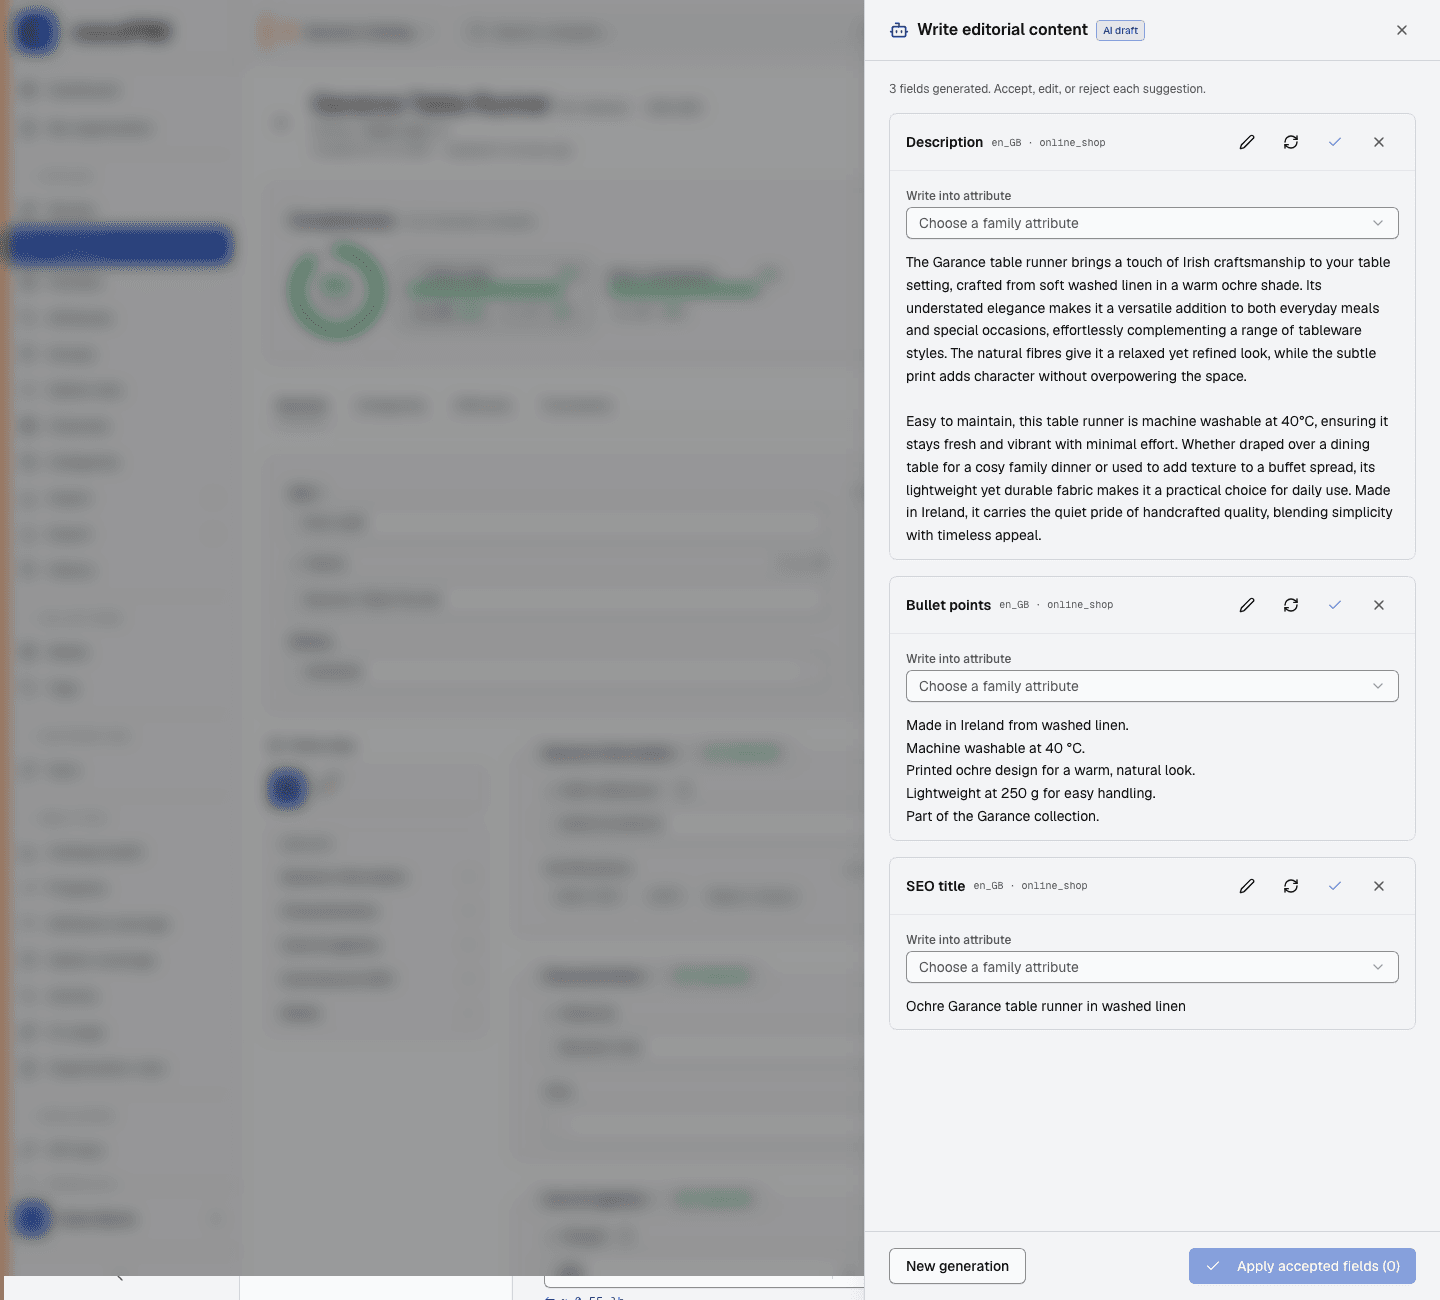This screenshot has height=1300, width=1440.
Task: Edit the Description suggestion with pencil icon
Action: pyautogui.click(x=1247, y=142)
